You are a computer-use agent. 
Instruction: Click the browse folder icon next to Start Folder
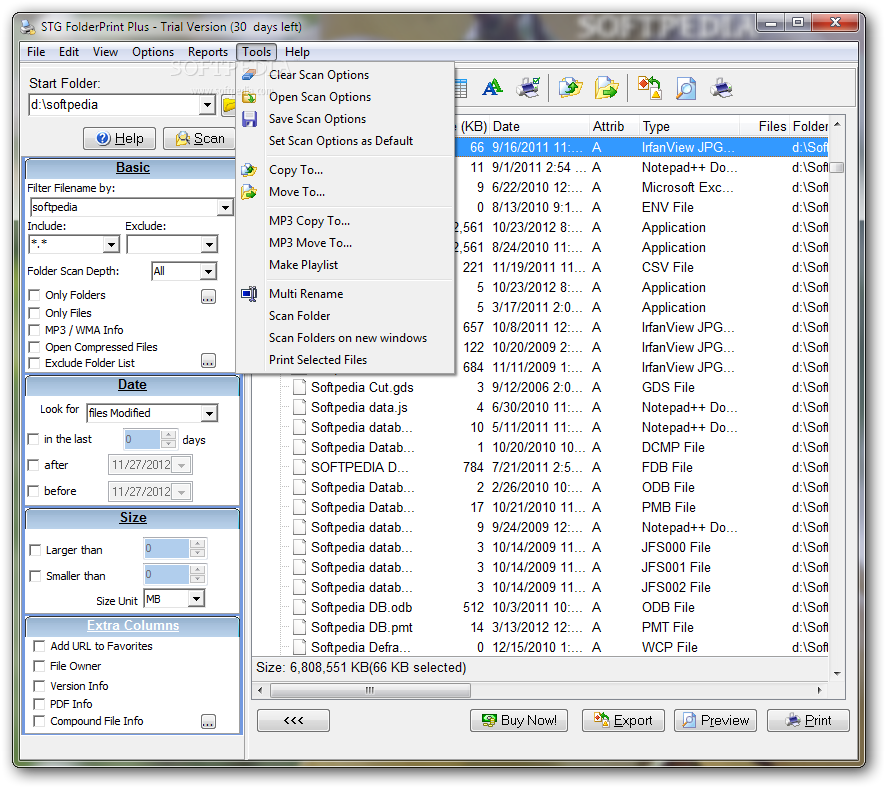tap(229, 105)
